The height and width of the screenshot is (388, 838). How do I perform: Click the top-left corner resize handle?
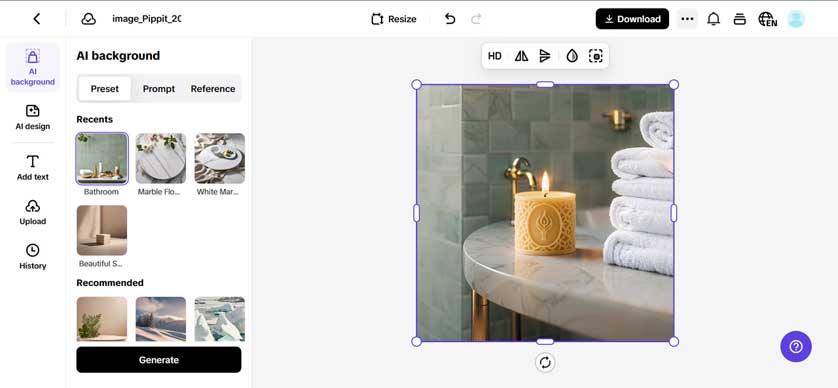pyautogui.click(x=416, y=84)
